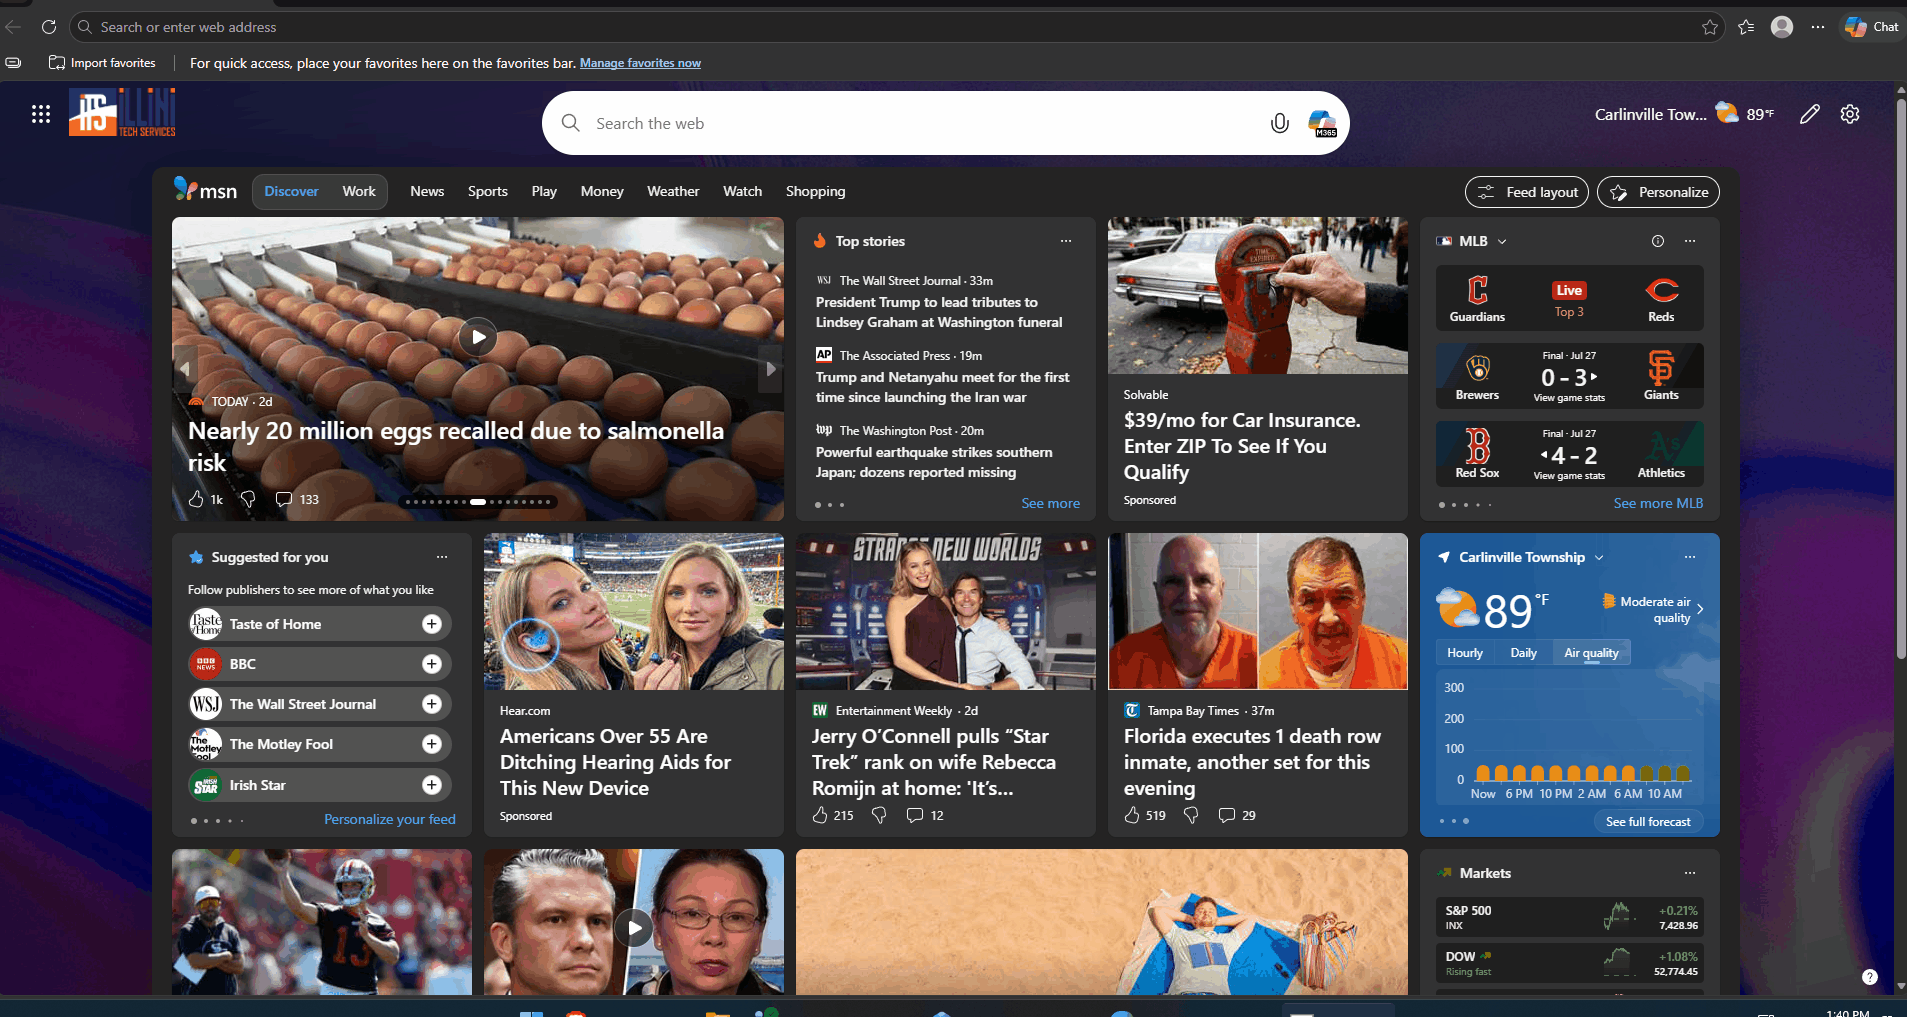Screen dimensions: 1907x1017
Task: Click Personalize your feed link
Action: click(x=390, y=819)
